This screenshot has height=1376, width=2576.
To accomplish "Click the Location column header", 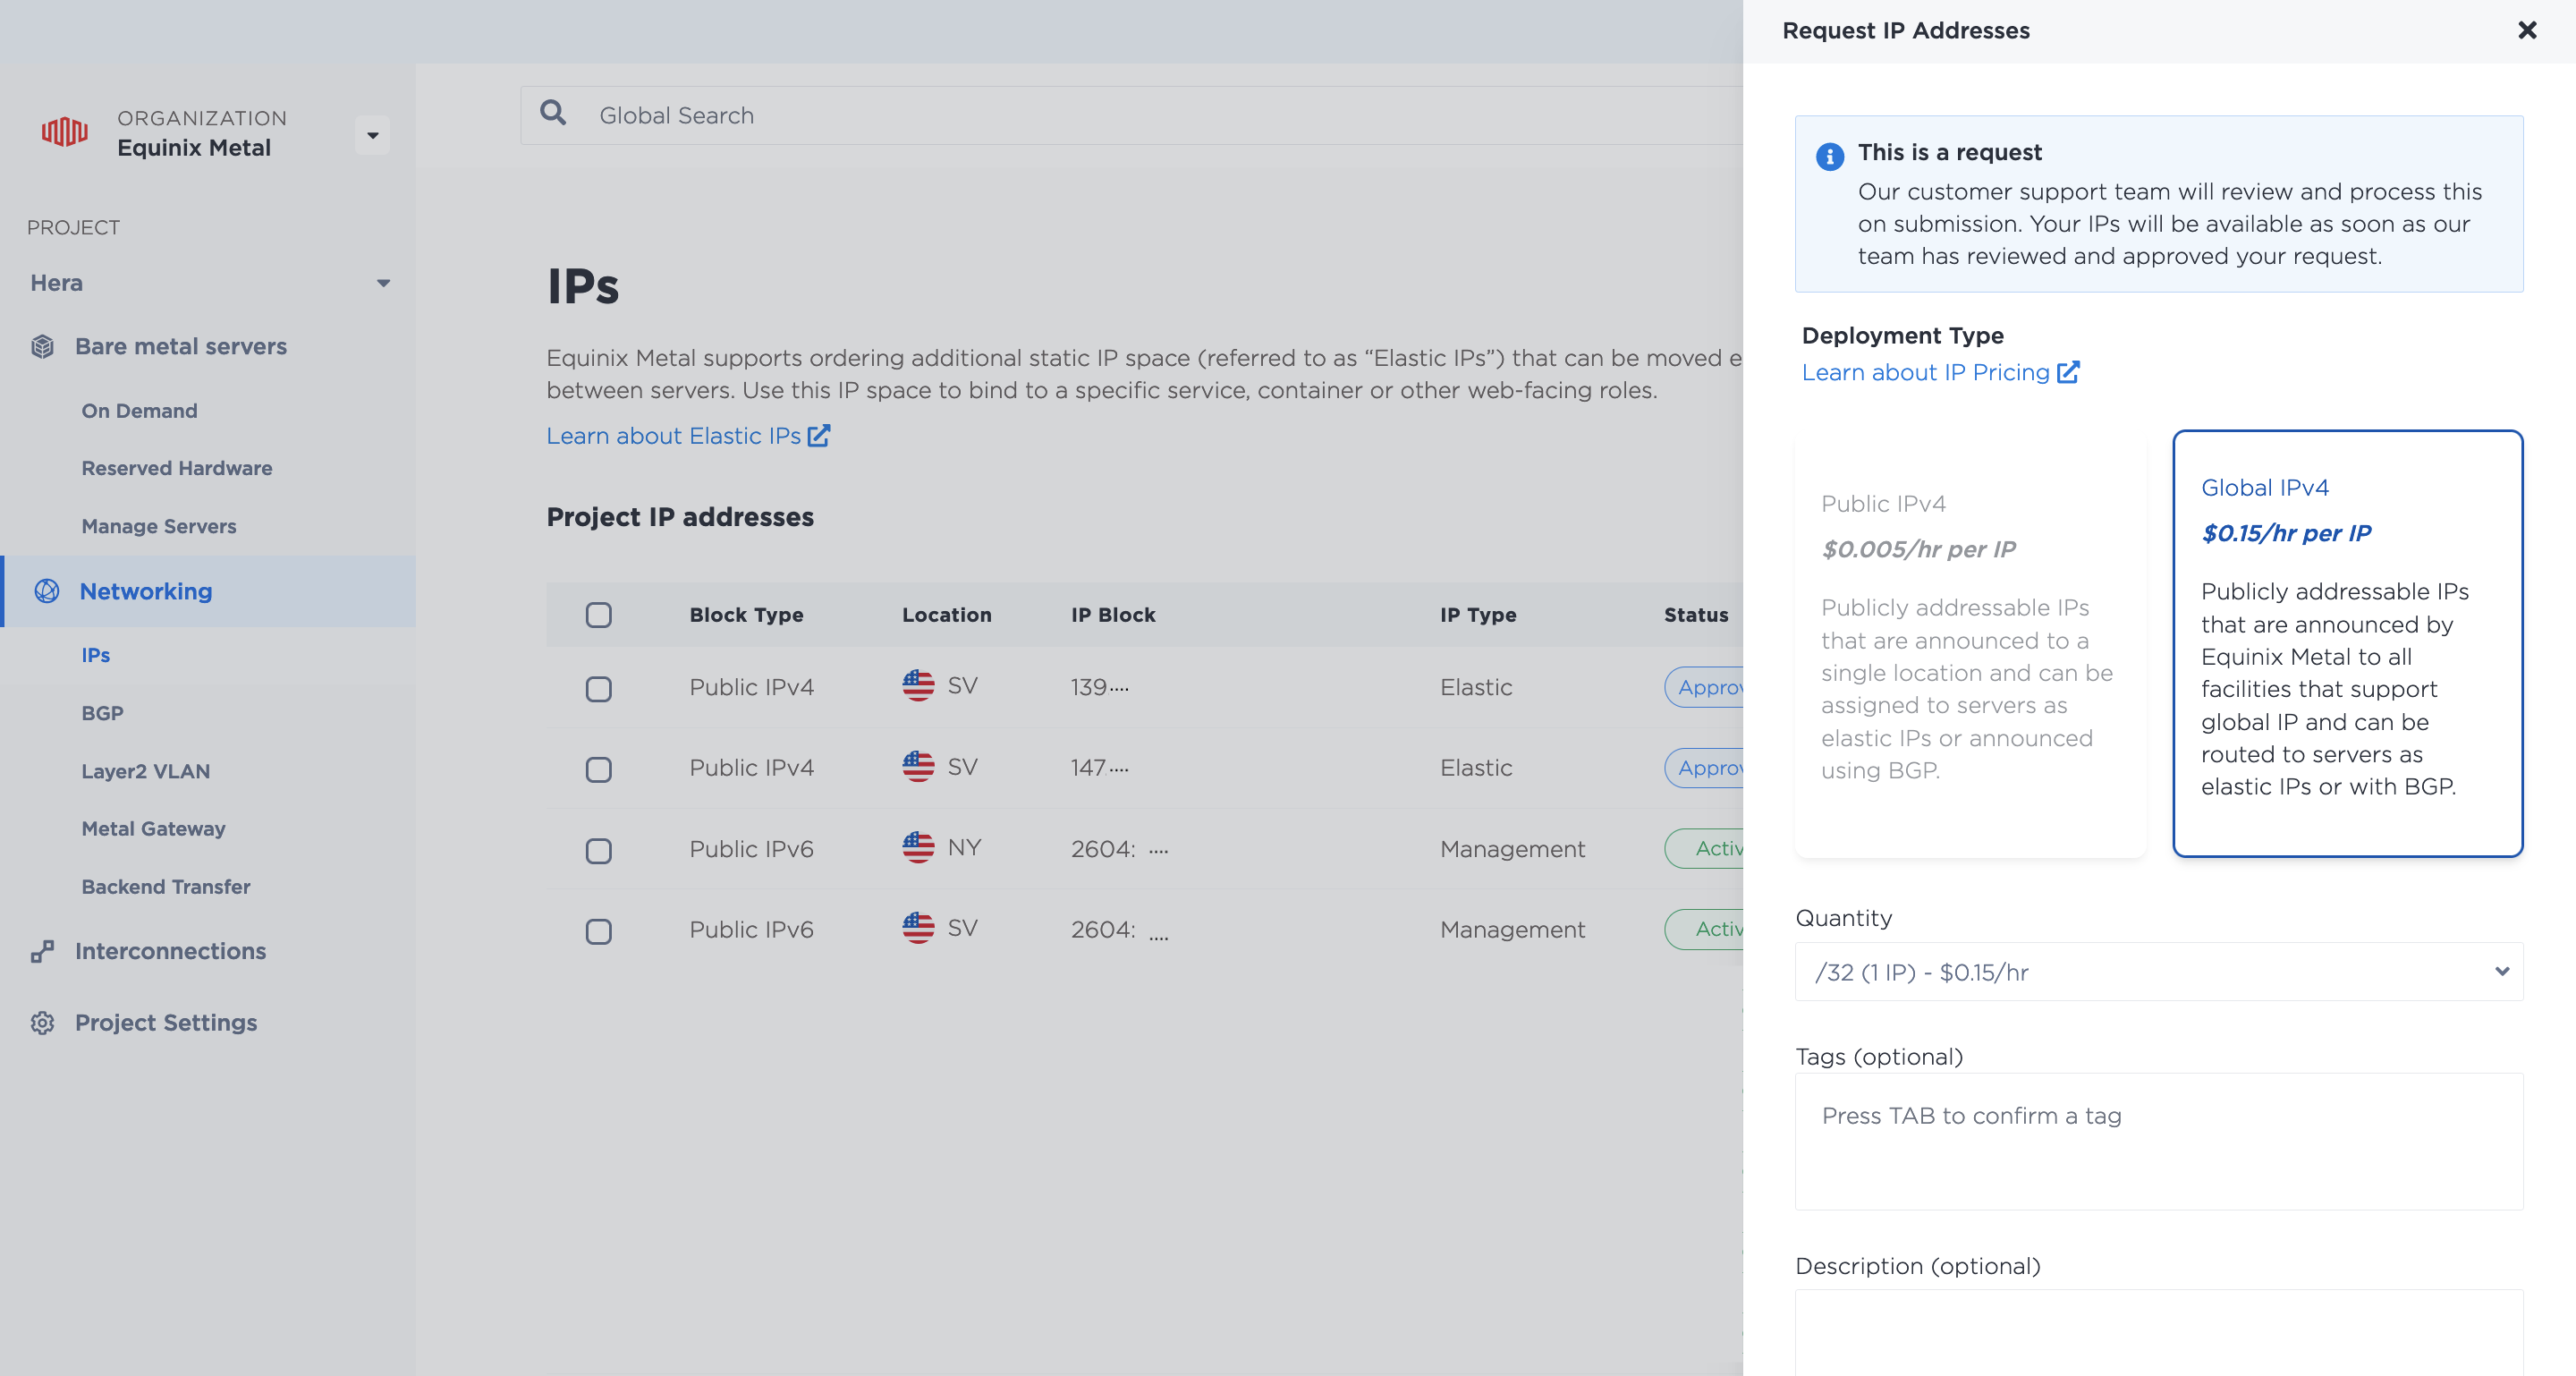I will (x=946, y=615).
